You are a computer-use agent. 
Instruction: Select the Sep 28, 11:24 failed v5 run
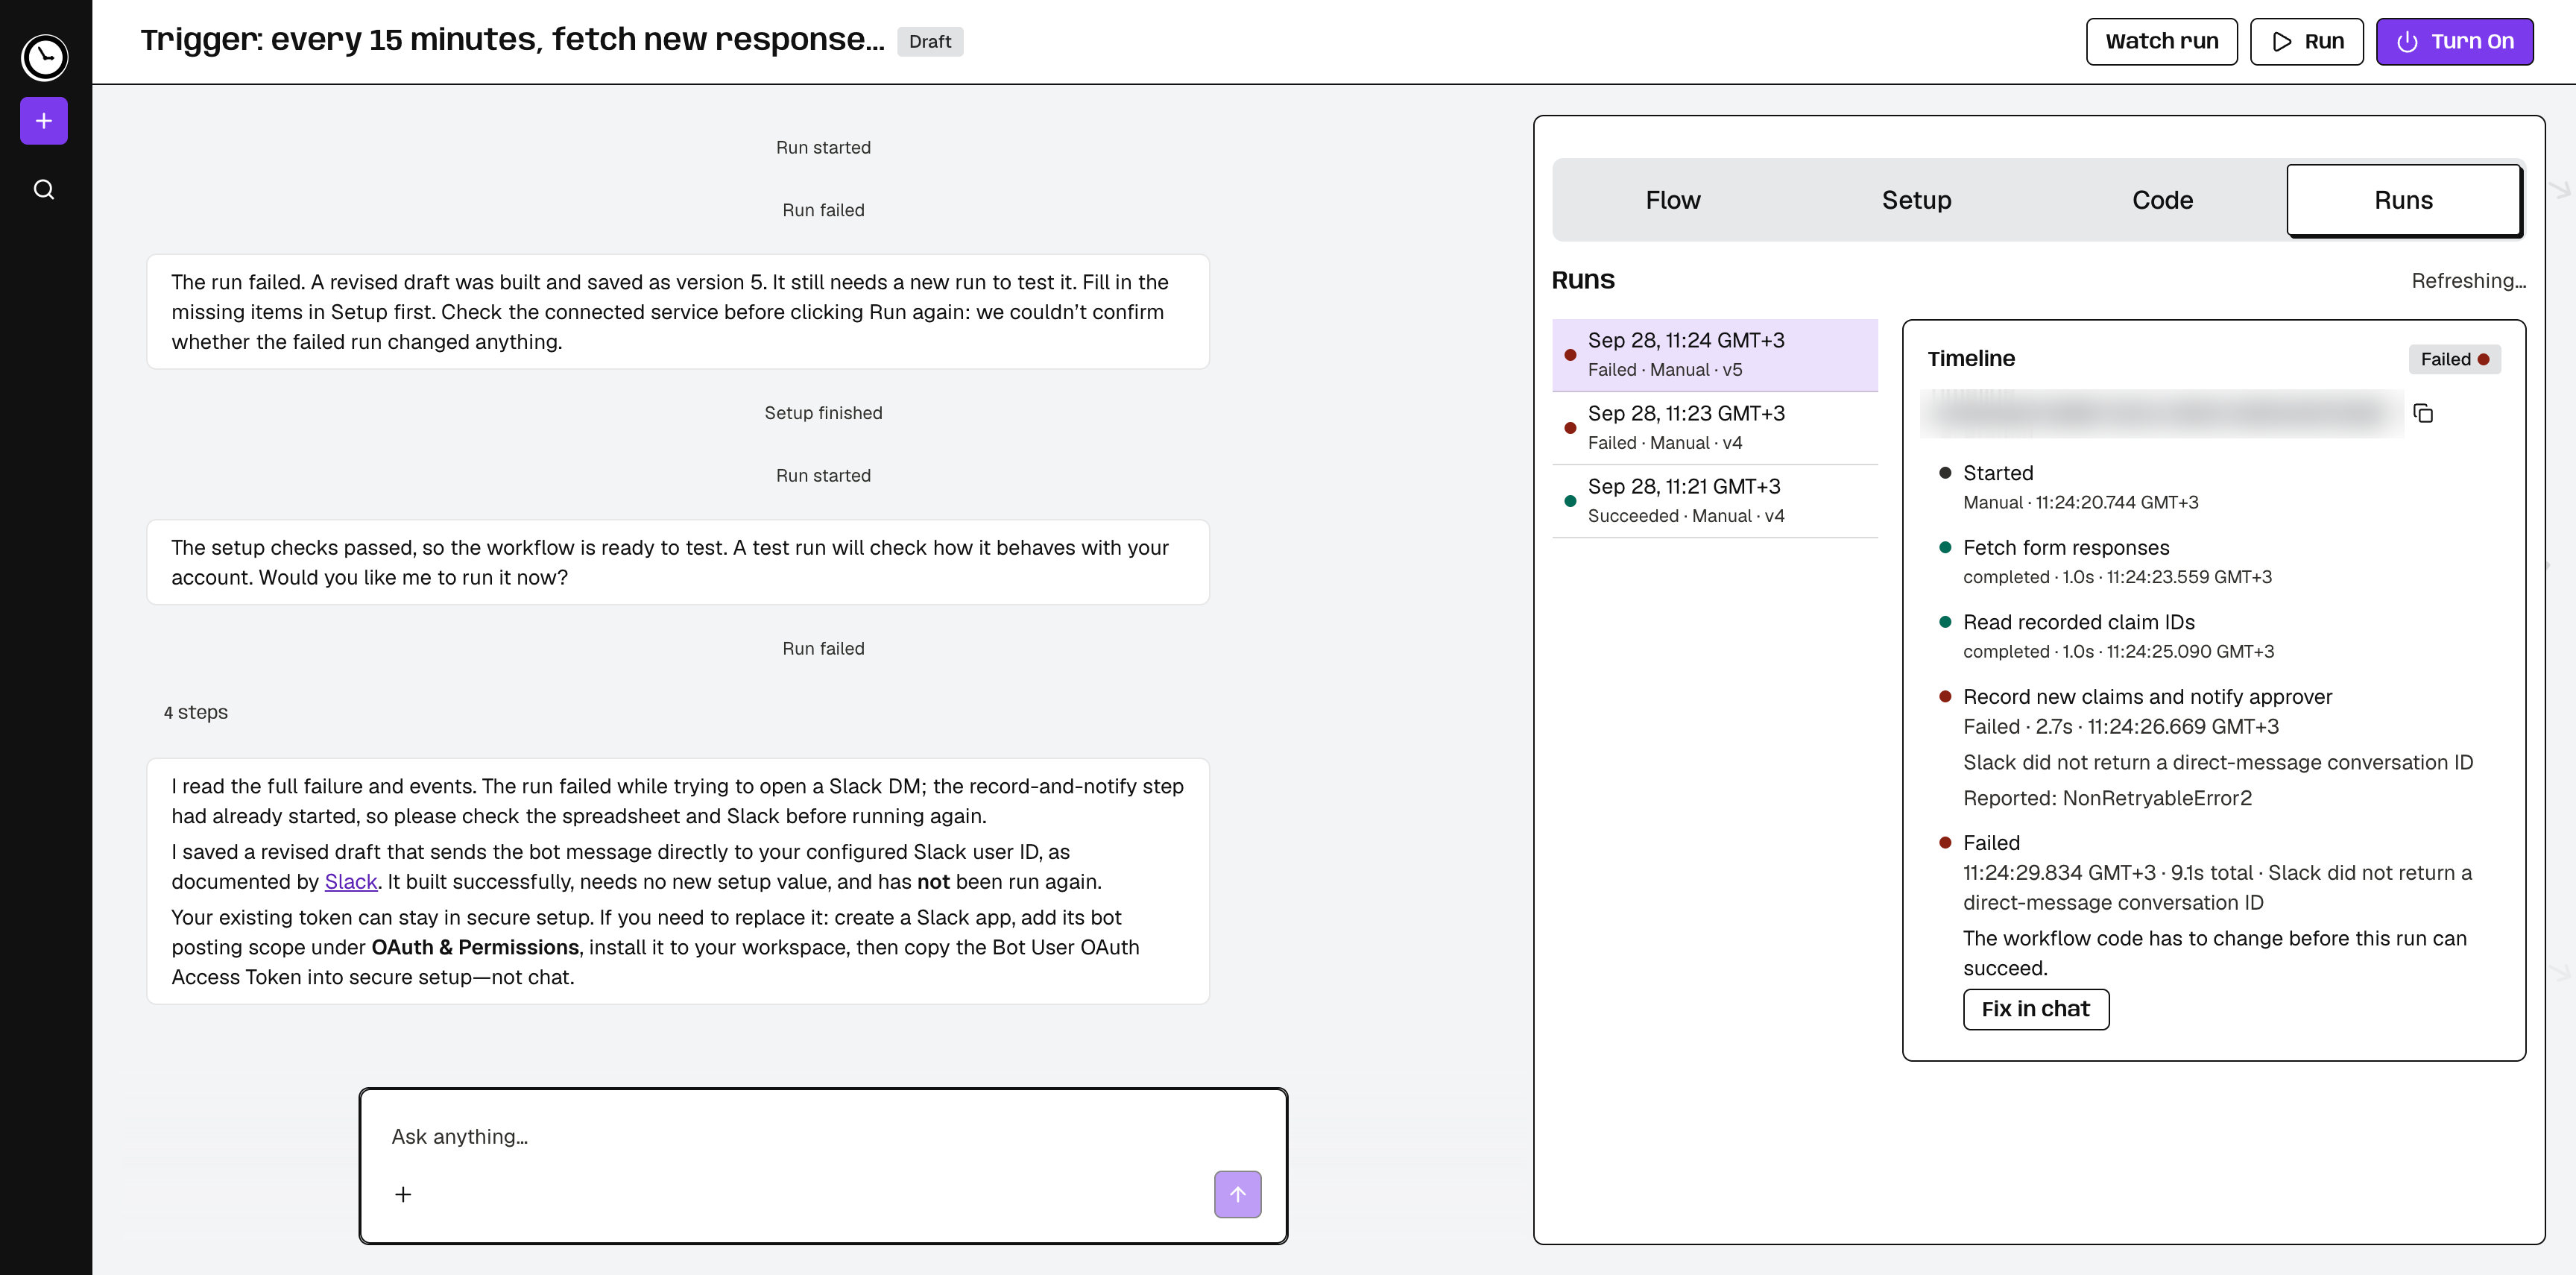pyautogui.click(x=1714, y=355)
